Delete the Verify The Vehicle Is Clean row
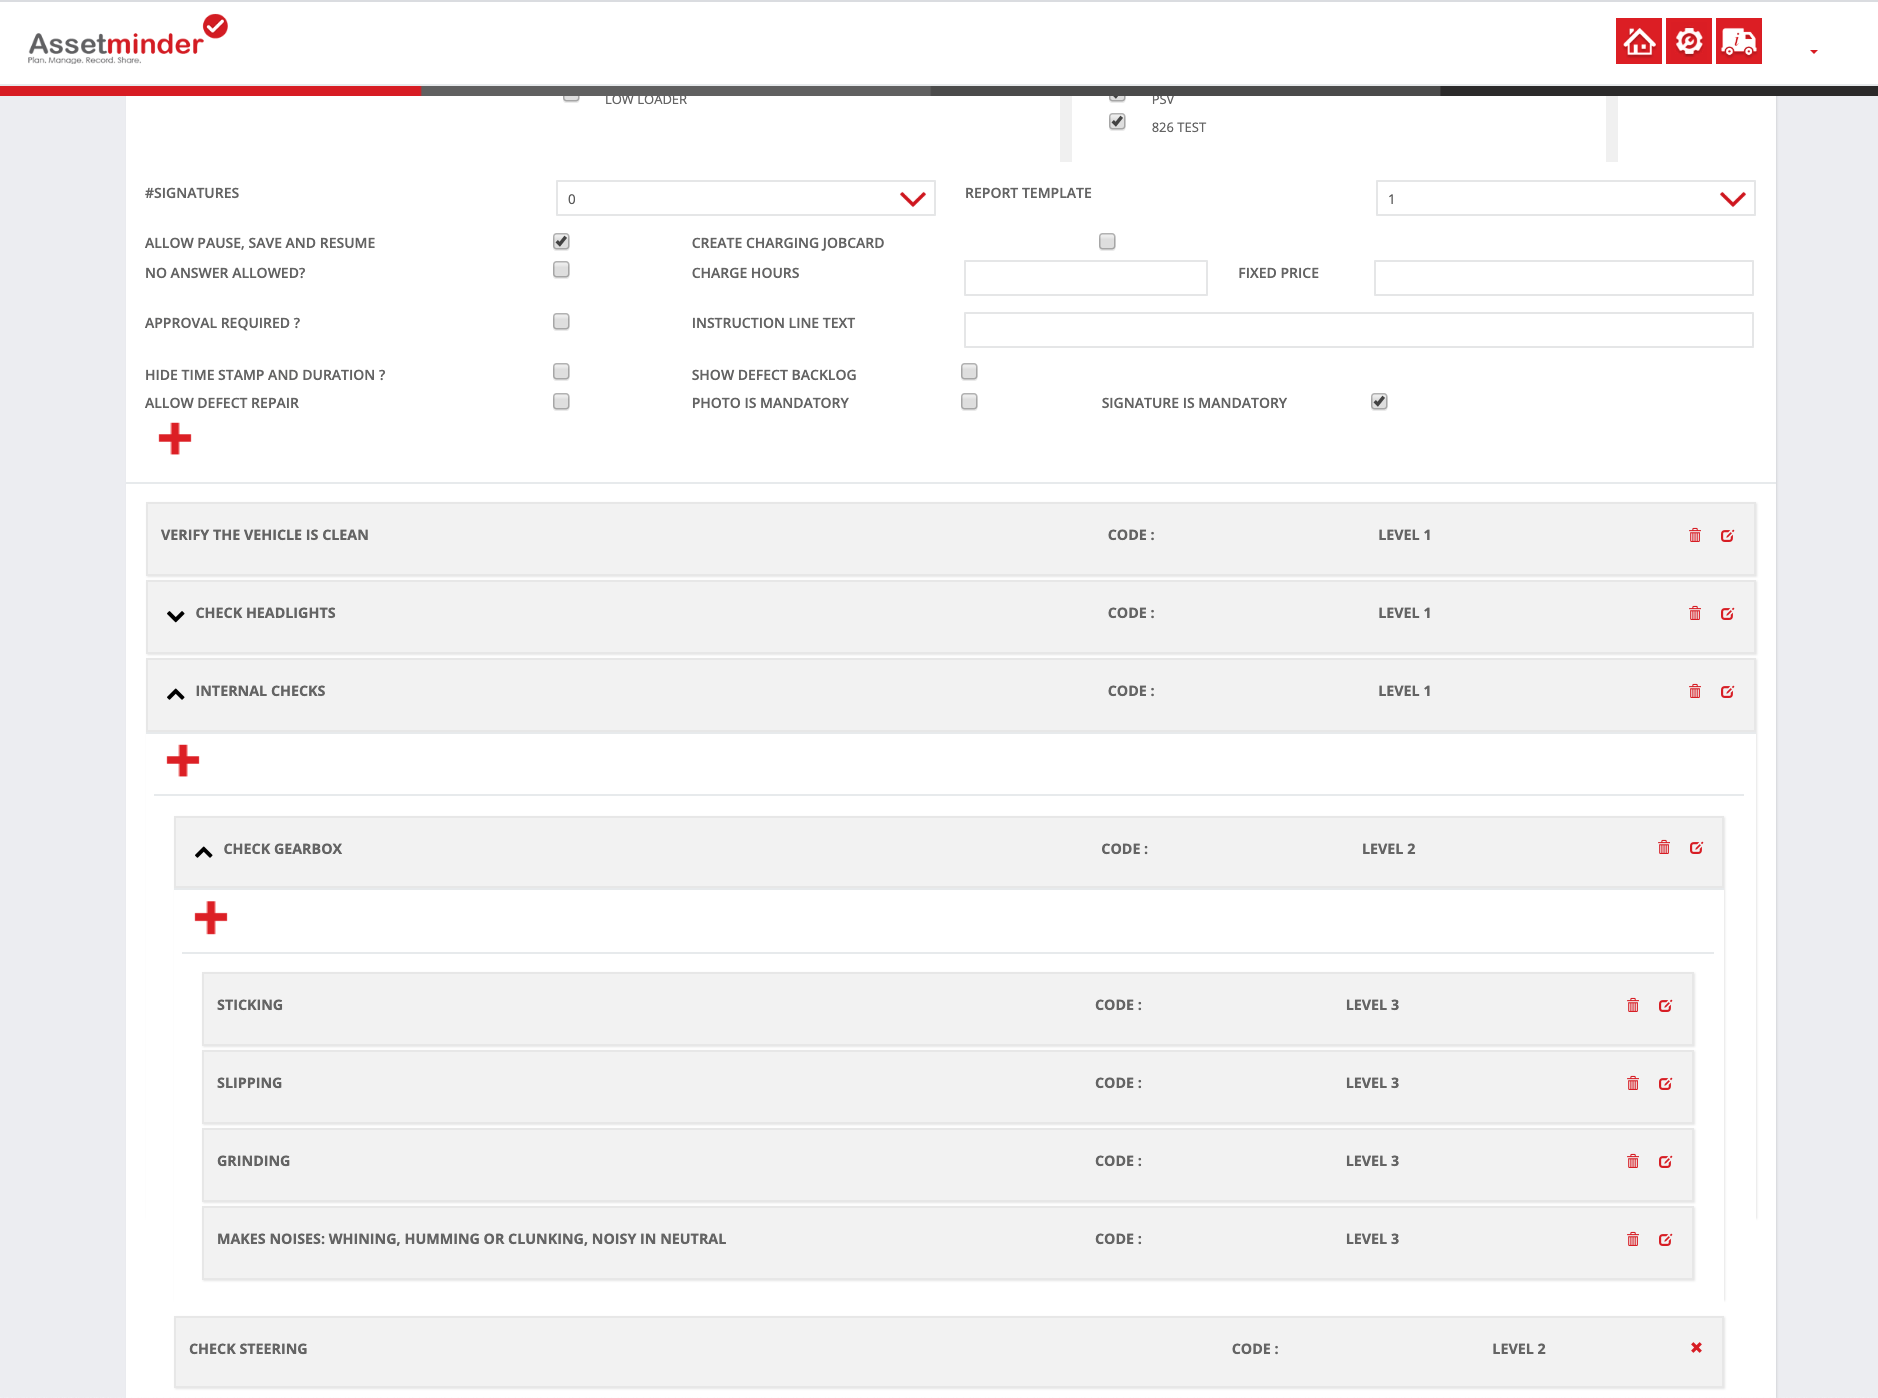The height and width of the screenshot is (1398, 1878). [x=1695, y=535]
